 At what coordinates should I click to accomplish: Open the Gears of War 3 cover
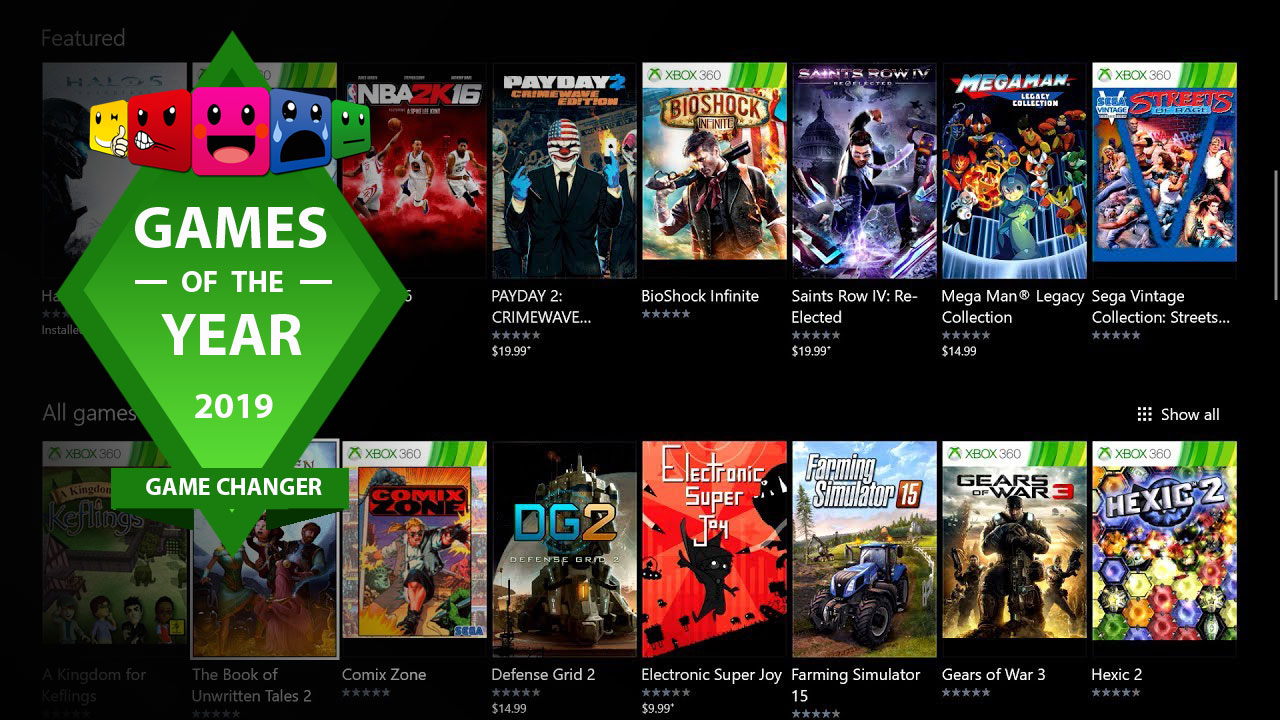1014,549
